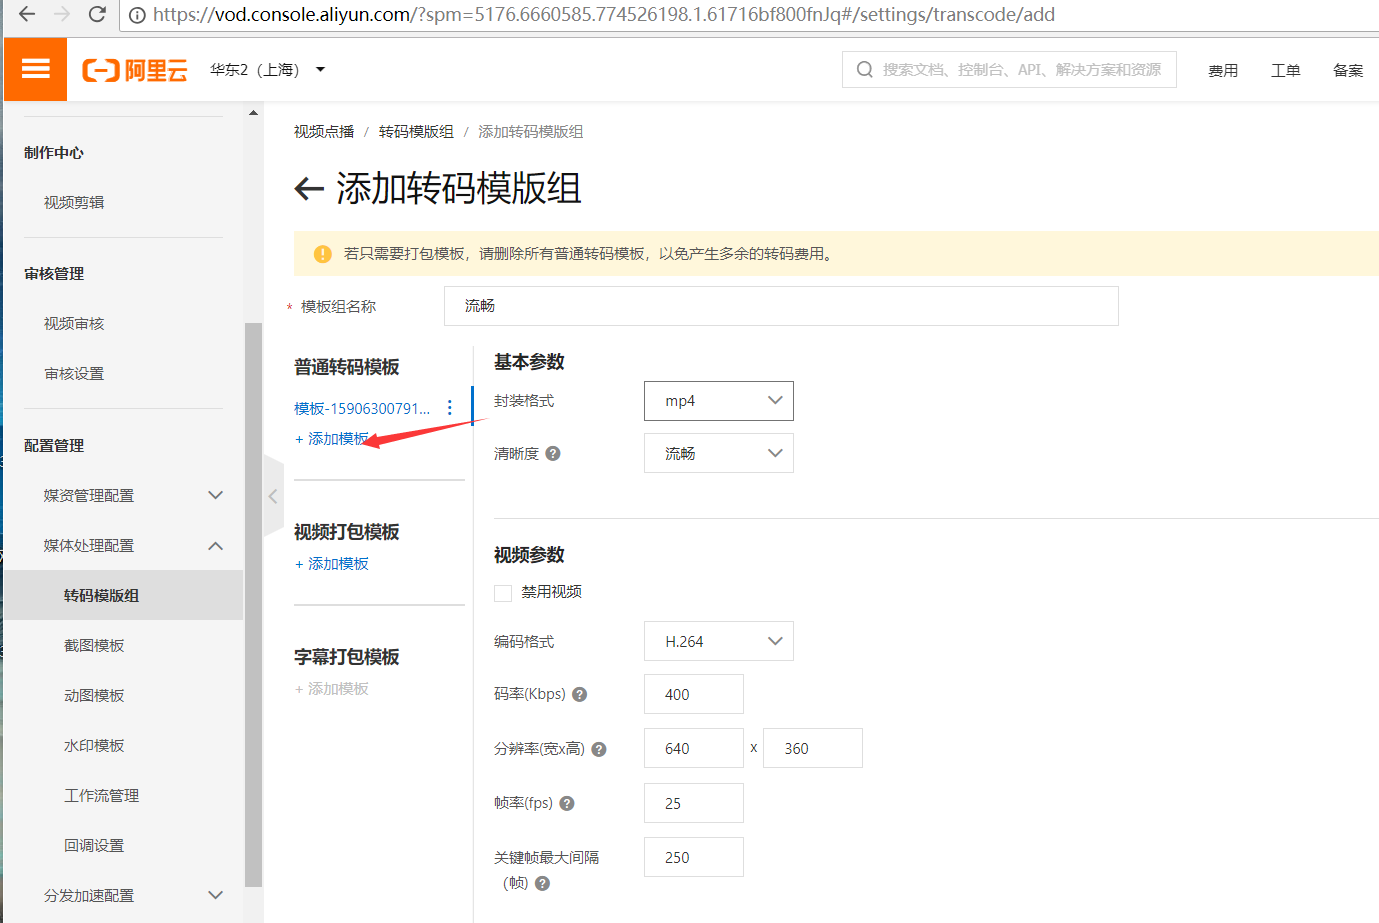The height and width of the screenshot is (923, 1379).
Task: Open the 工单 menu item
Action: [1286, 70]
